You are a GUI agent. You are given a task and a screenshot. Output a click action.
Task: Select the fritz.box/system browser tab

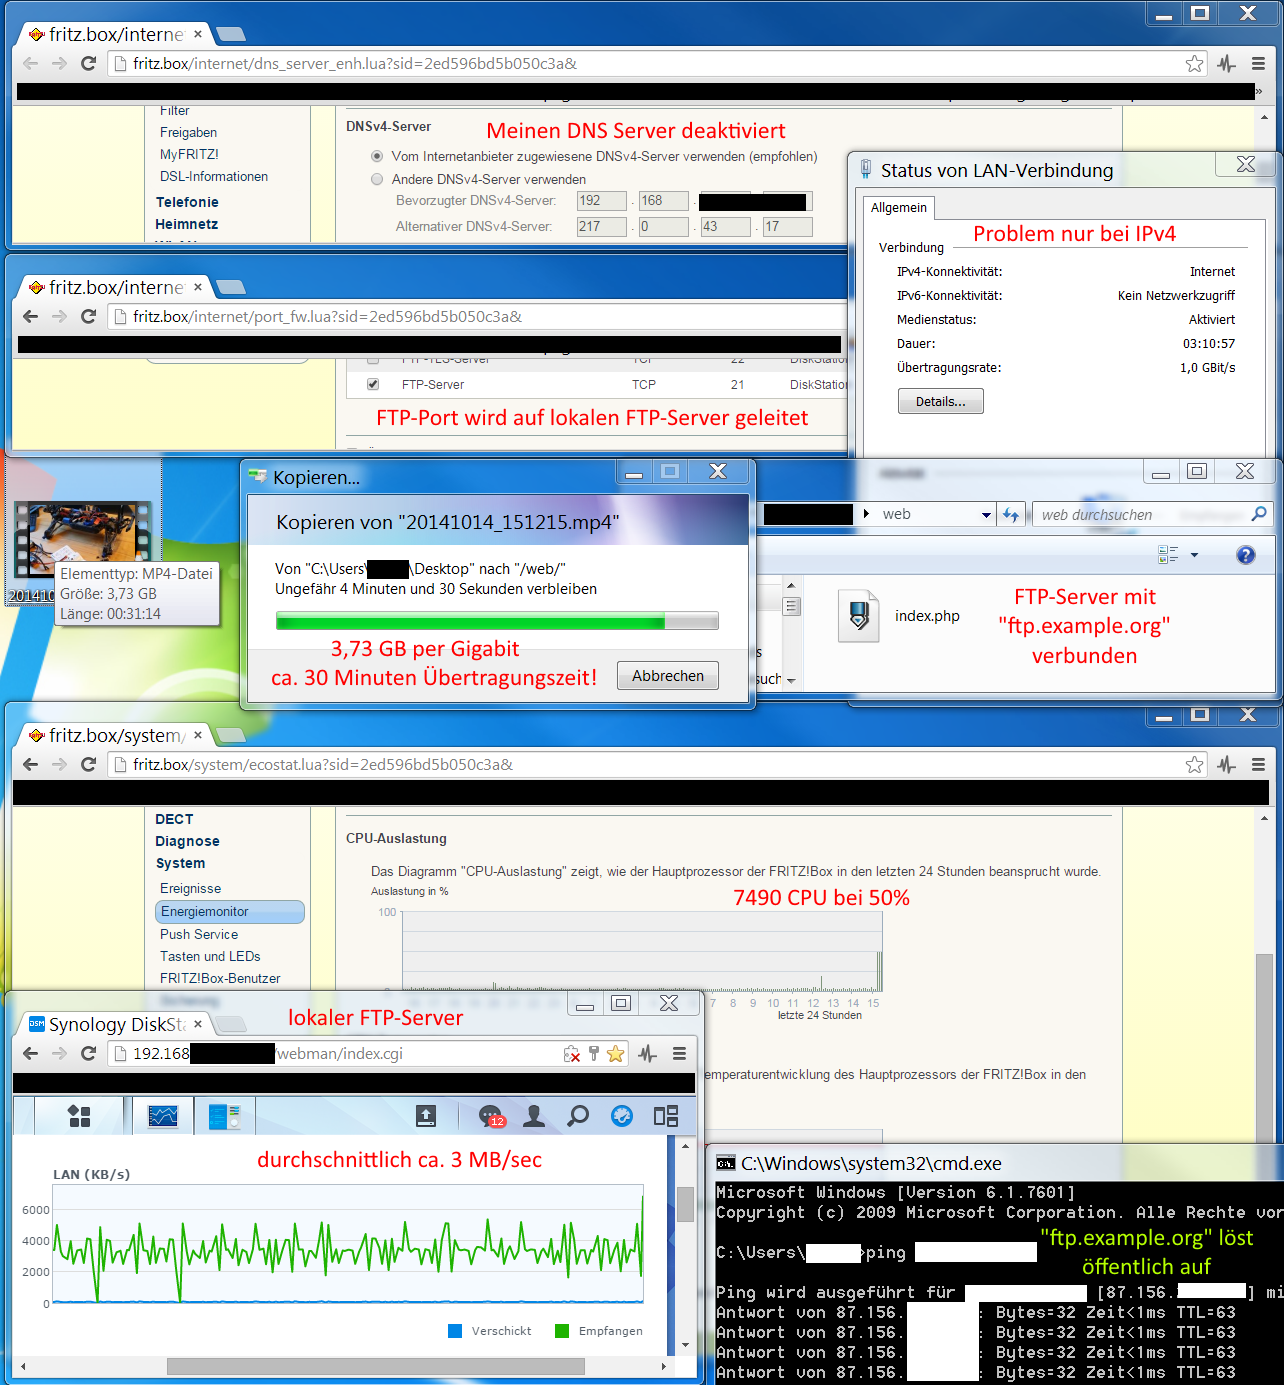click(115, 735)
